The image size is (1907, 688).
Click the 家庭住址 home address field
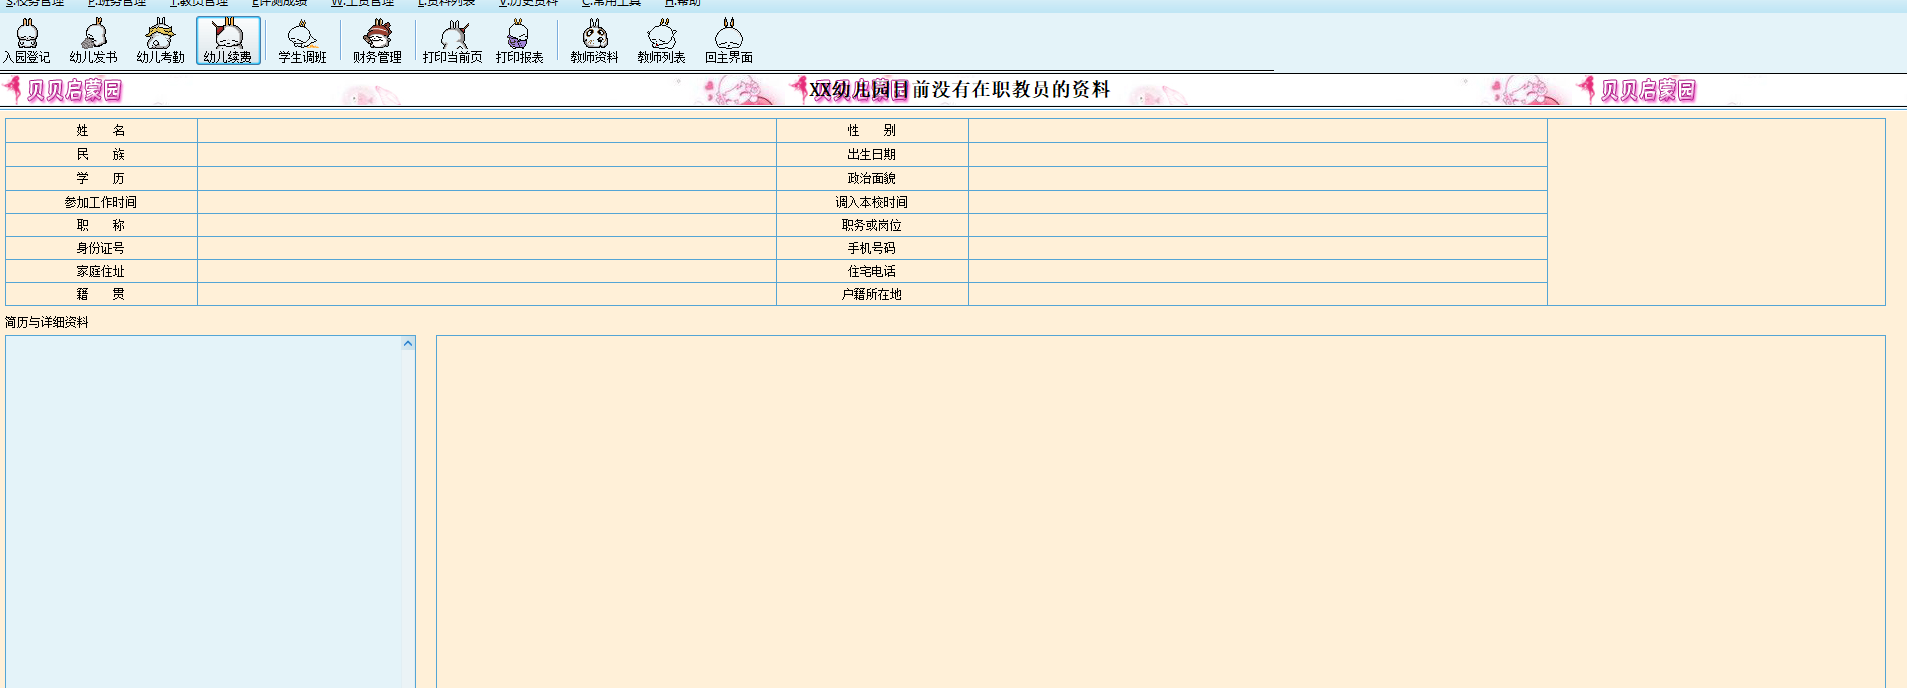point(487,271)
